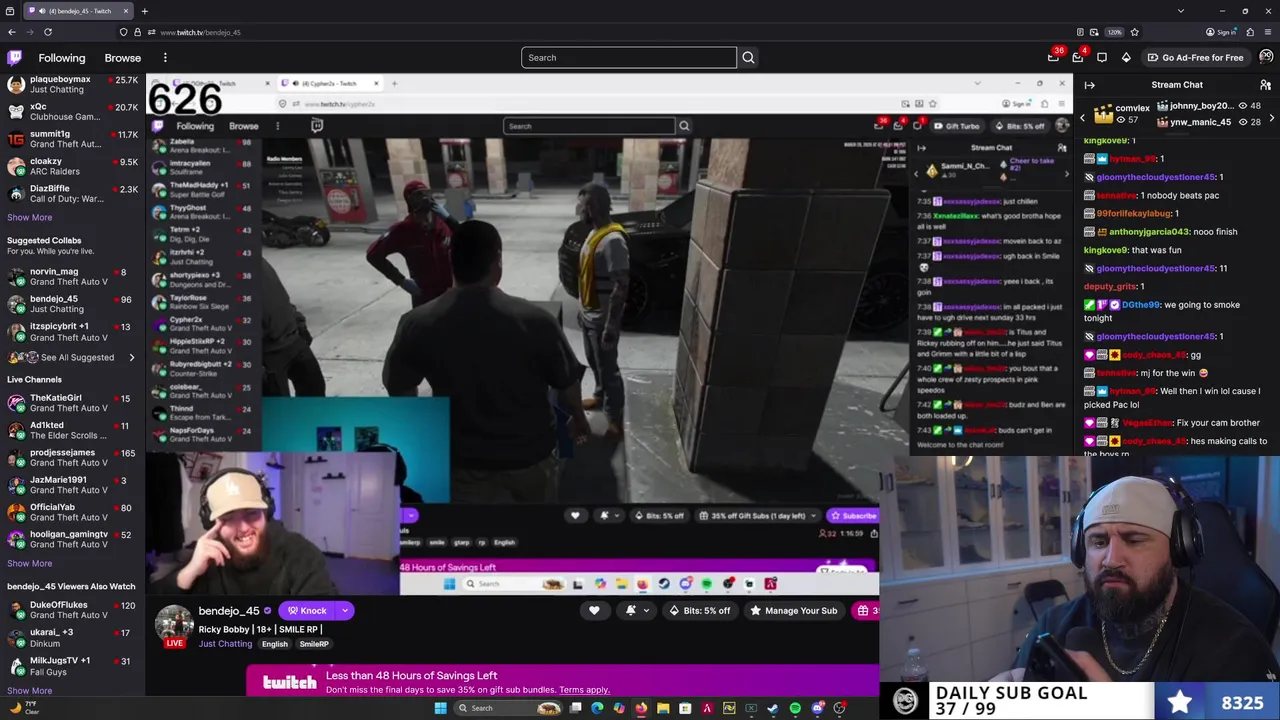The width and height of the screenshot is (1280, 720).
Task: Open site information padlock icon
Action: click(138, 32)
